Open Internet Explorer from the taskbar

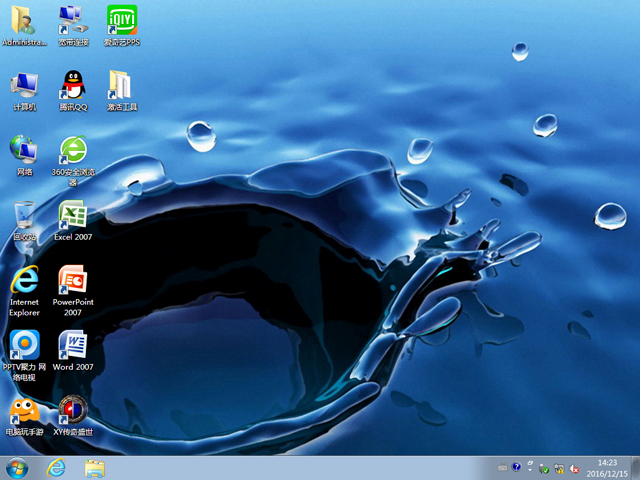pos(56,468)
